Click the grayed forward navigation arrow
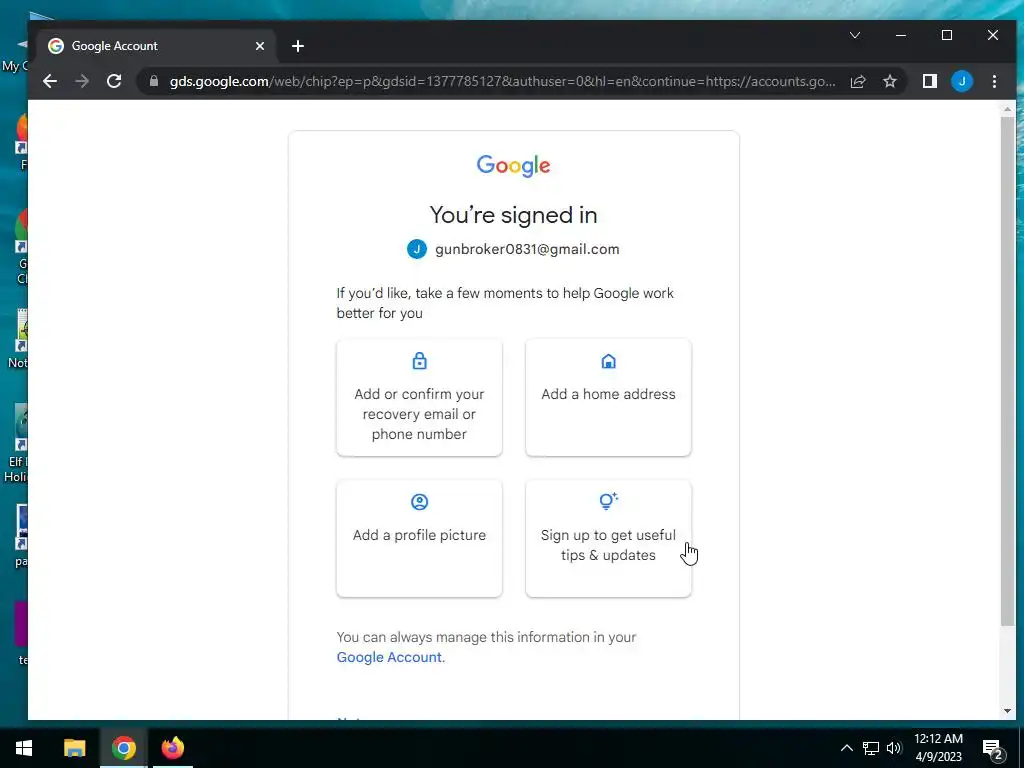 point(82,81)
